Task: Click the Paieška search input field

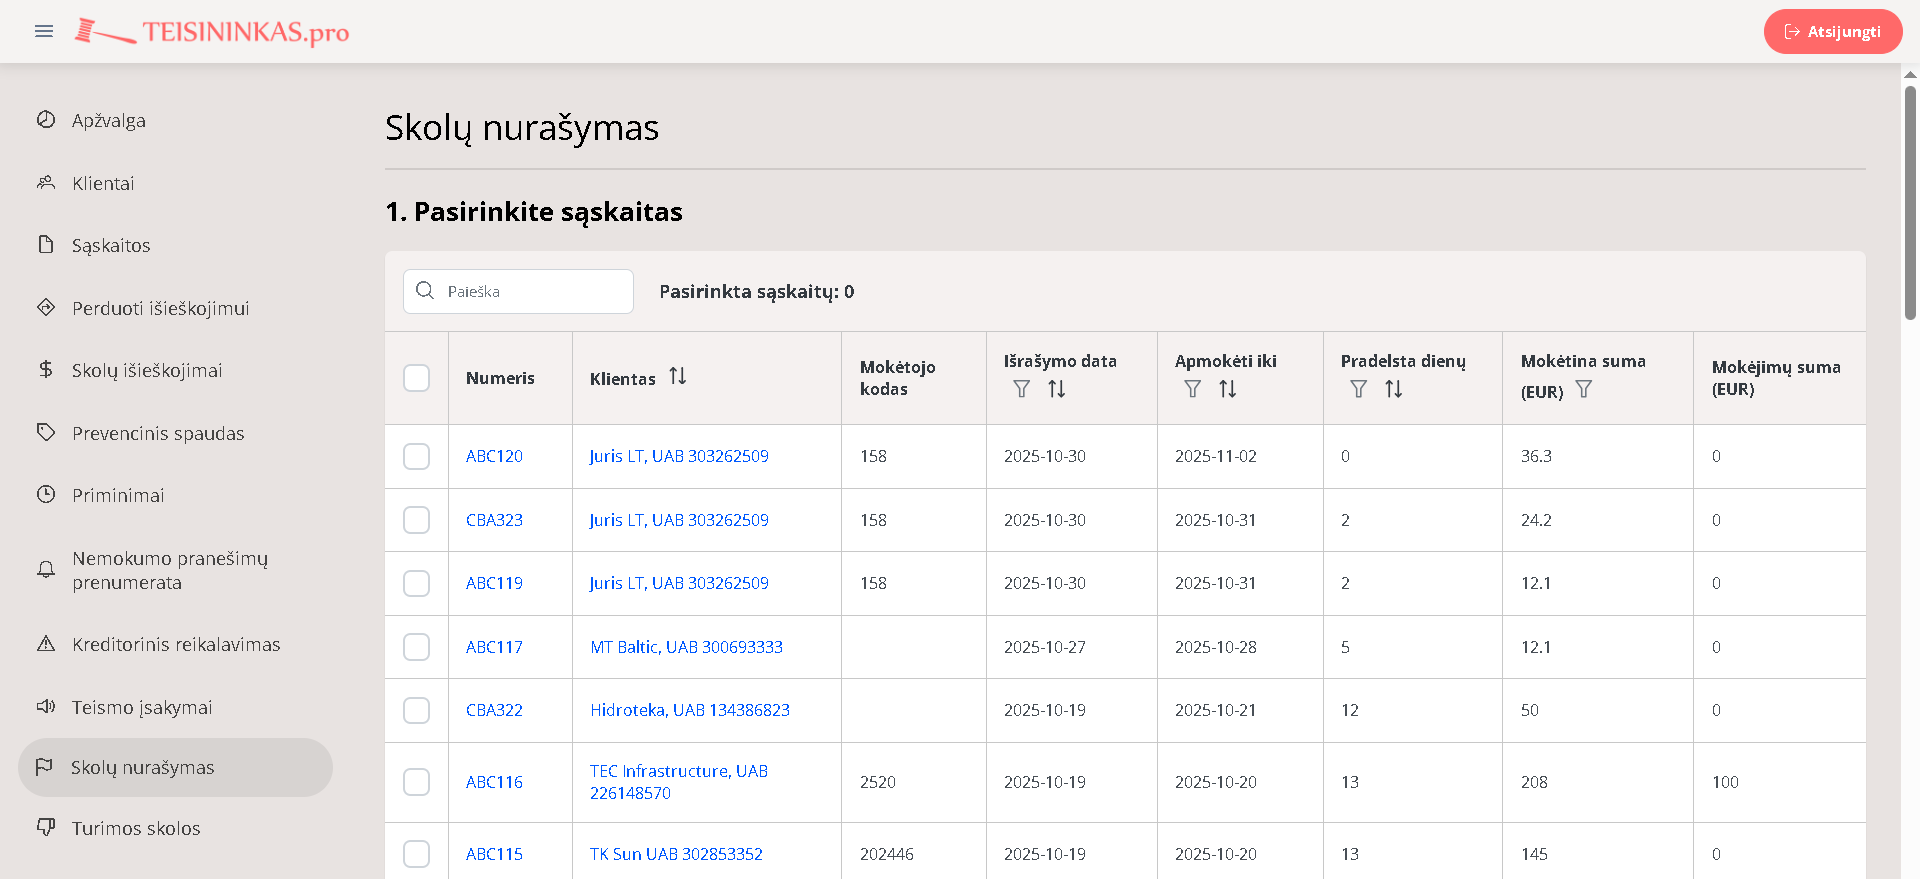Action: [x=518, y=291]
